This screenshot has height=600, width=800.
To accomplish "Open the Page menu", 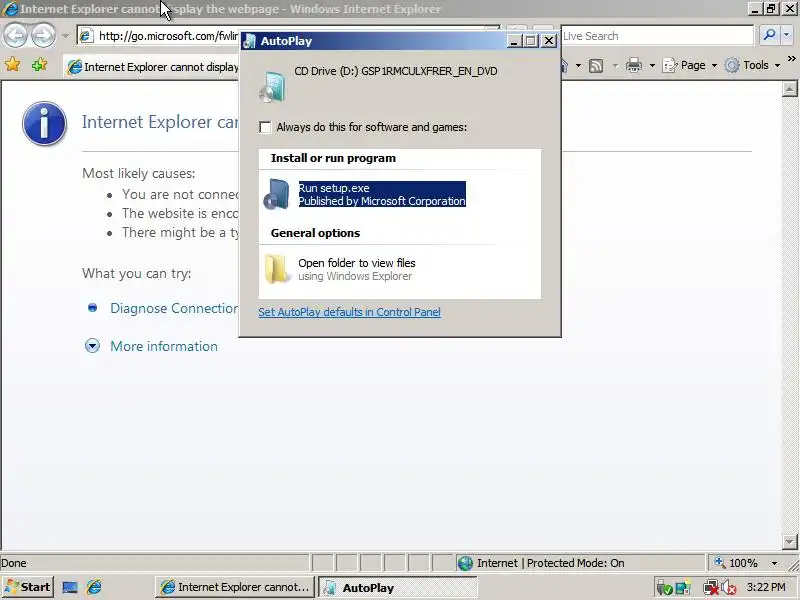I will pos(689,65).
